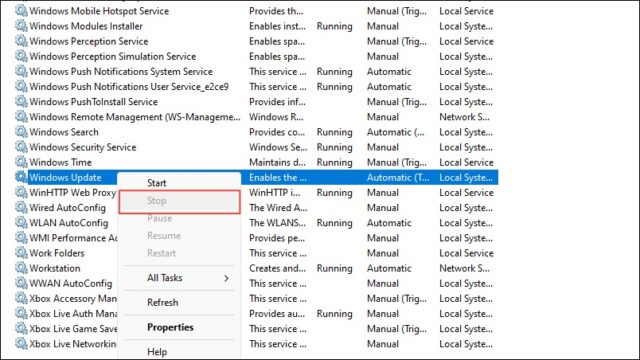This screenshot has height=360, width=640.
Task: Click the WLAN AutoConfig gear icon
Action: click(21, 222)
